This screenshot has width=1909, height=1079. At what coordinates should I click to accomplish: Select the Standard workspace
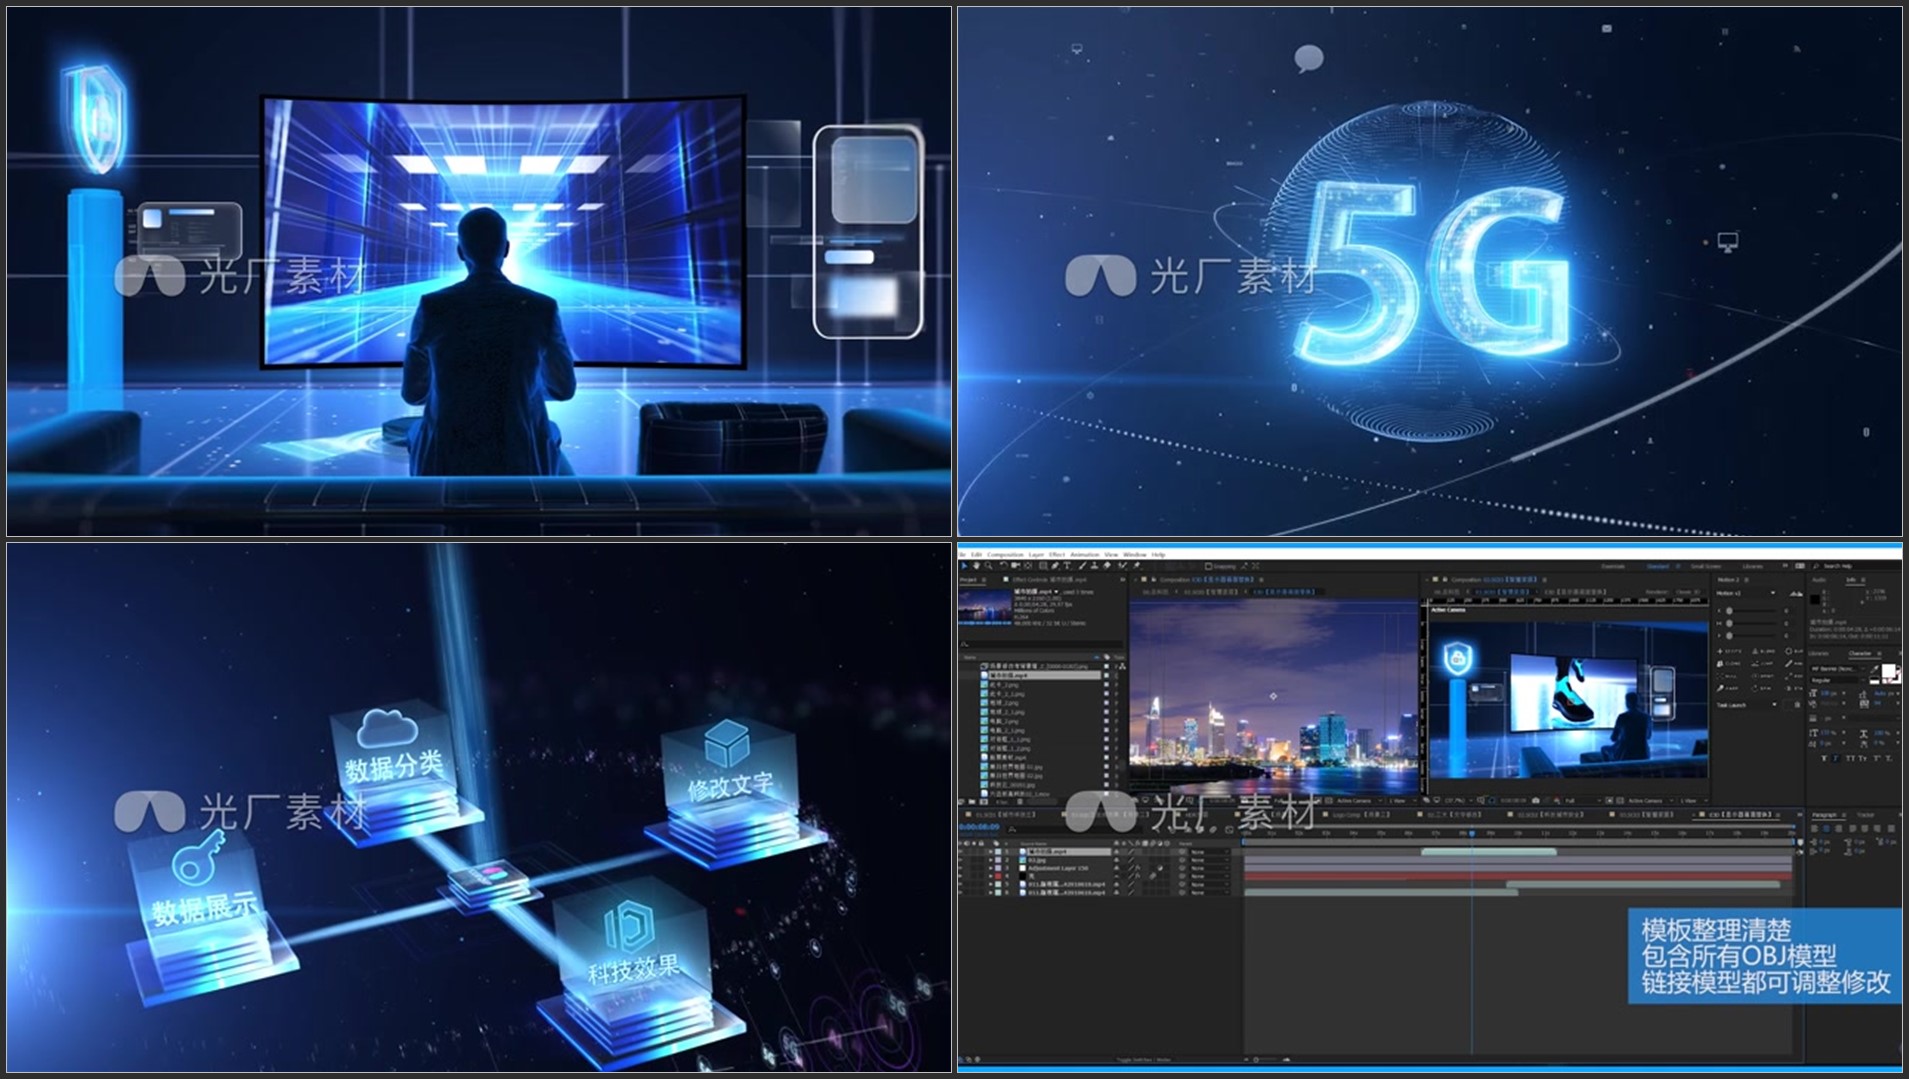coord(1657,566)
